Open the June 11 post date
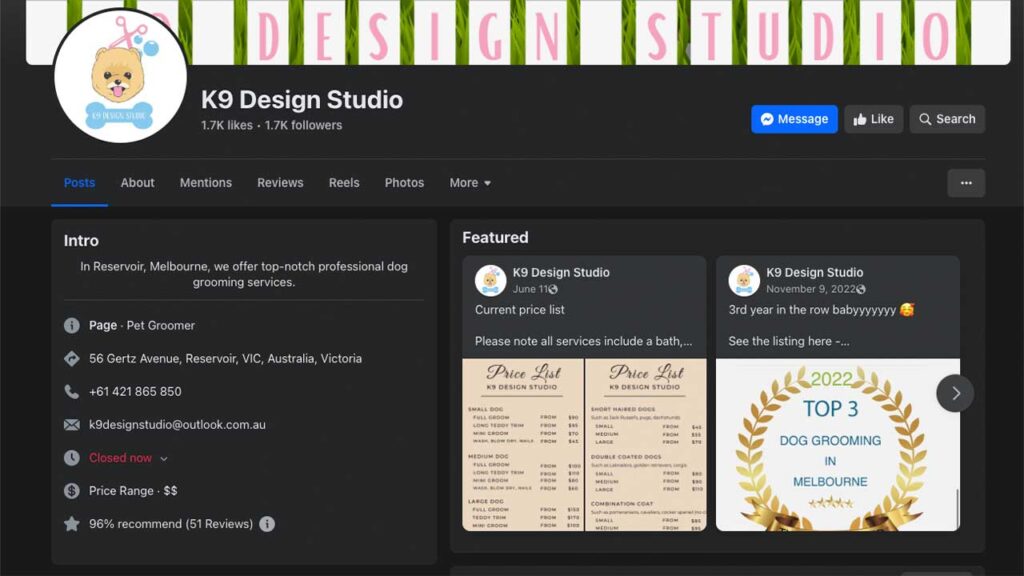 [529, 289]
